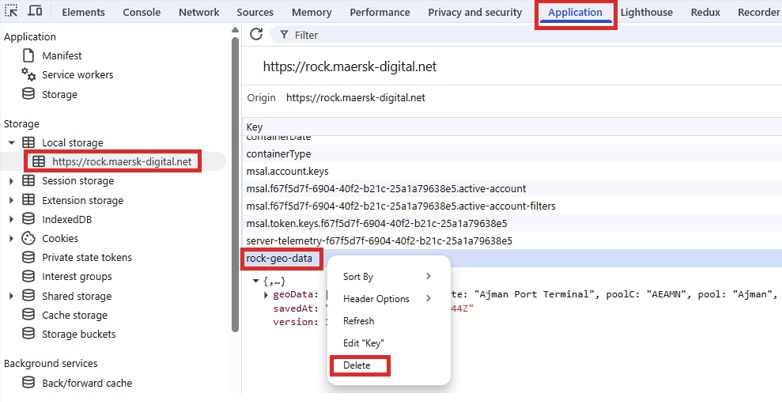This screenshot has height=402, width=782.
Task: Switch to the Lighthouse tab
Action: [x=646, y=12]
